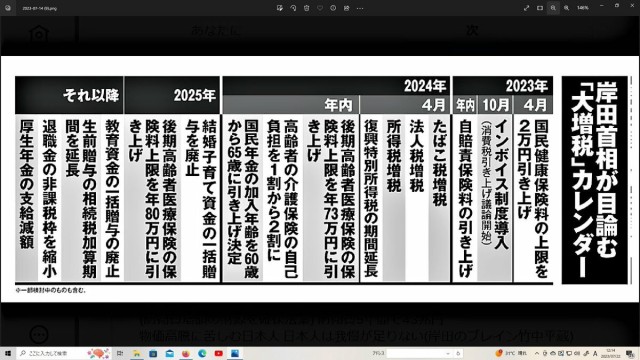The height and width of the screenshot is (360, 640).
Task: Toggle the fit-to-window icon
Action: click(540, 8)
